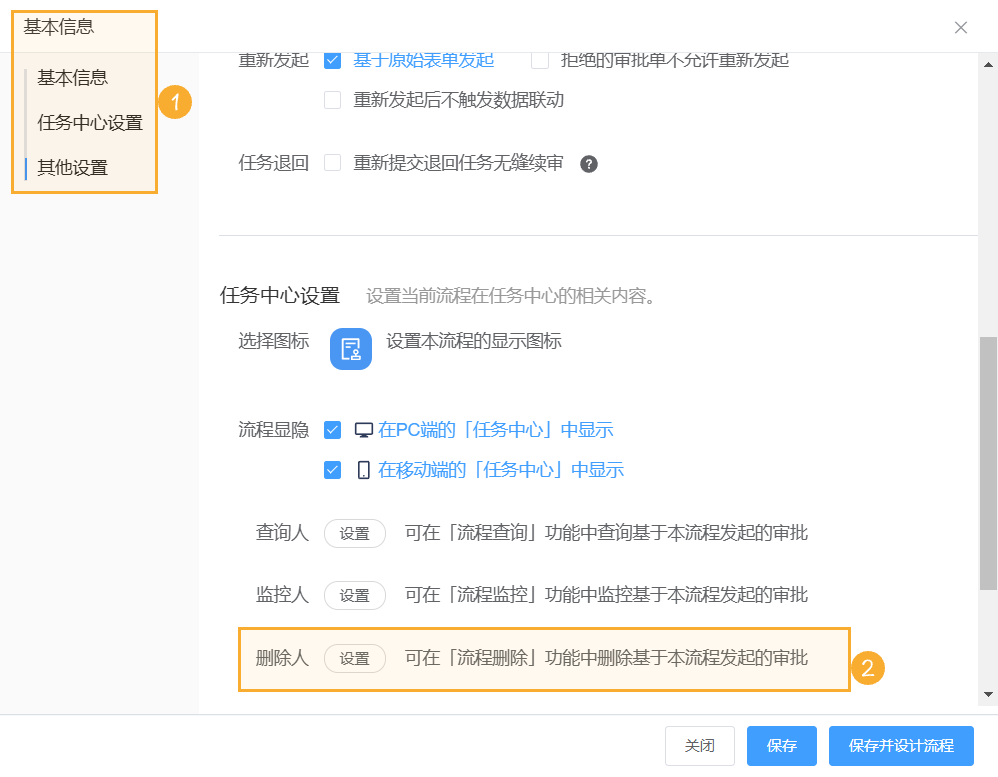Click the 保存 button
The height and width of the screenshot is (777, 998).
pos(781,745)
